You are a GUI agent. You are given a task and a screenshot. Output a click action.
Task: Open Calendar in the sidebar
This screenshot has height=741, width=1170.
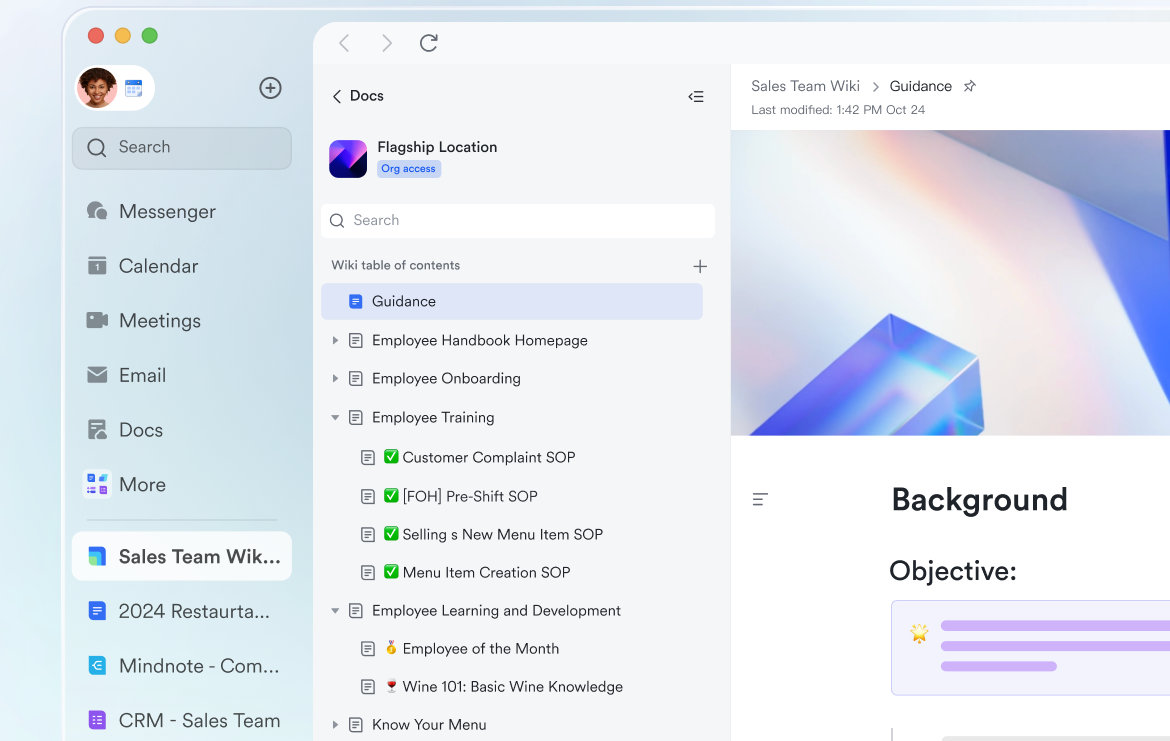coord(143,266)
